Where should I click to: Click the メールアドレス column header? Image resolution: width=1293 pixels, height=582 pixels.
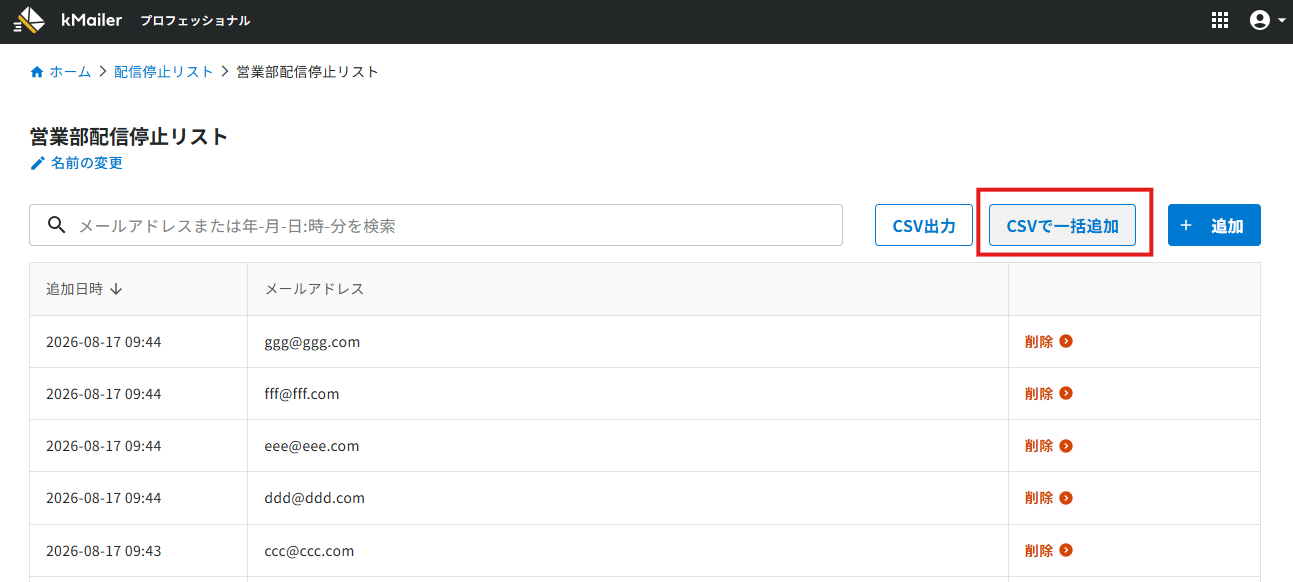314,289
